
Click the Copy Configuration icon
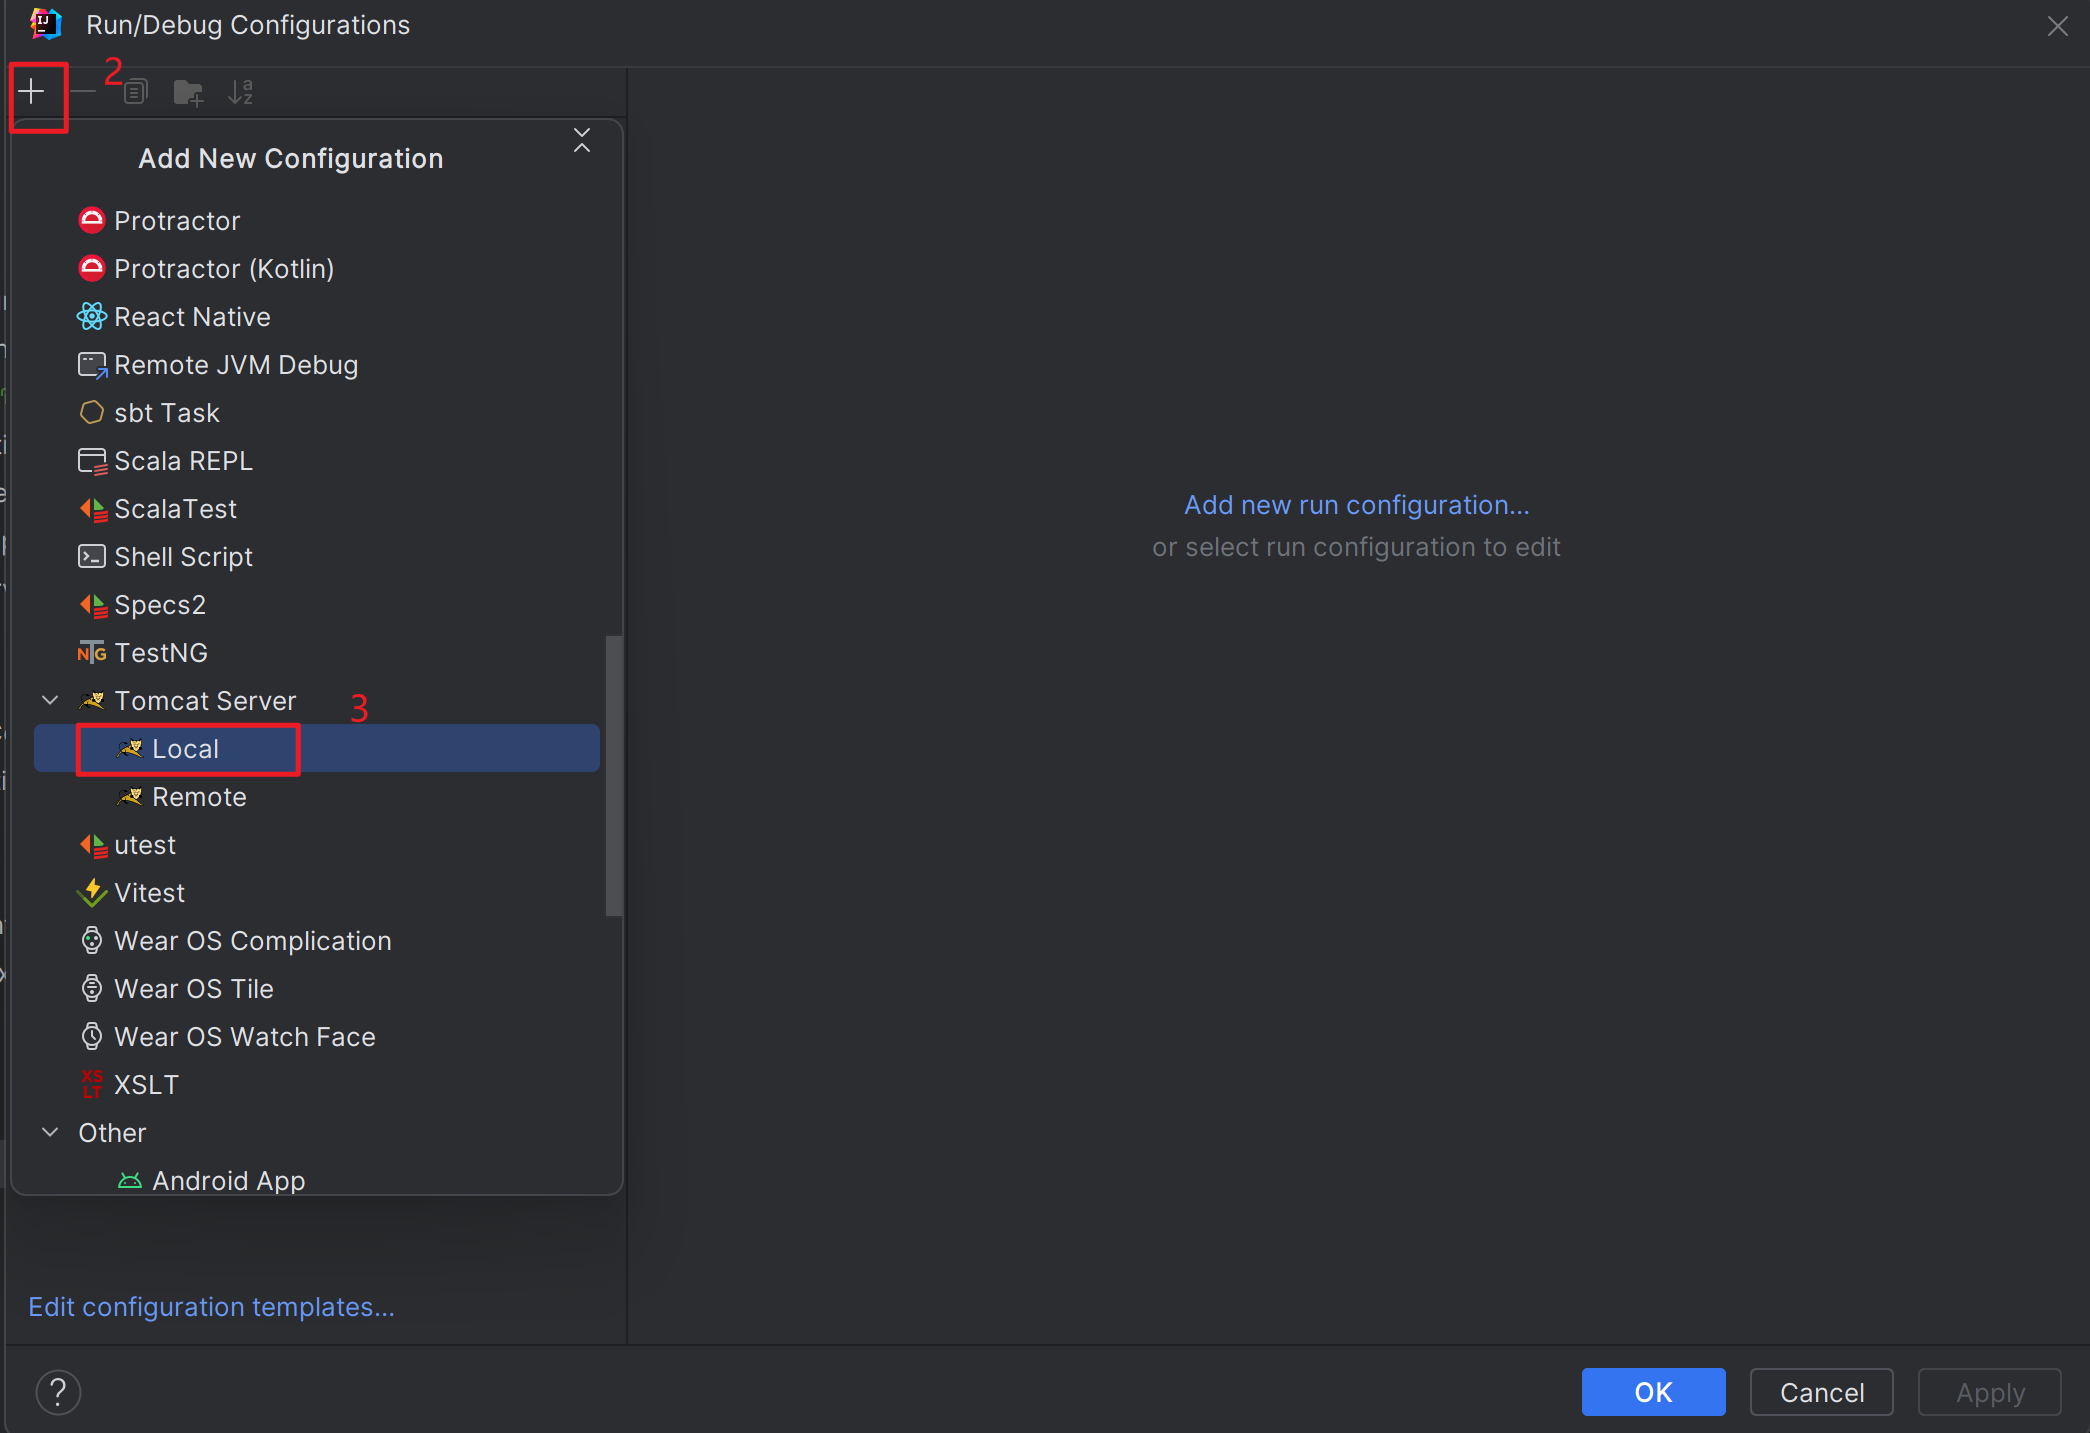click(x=136, y=92)
